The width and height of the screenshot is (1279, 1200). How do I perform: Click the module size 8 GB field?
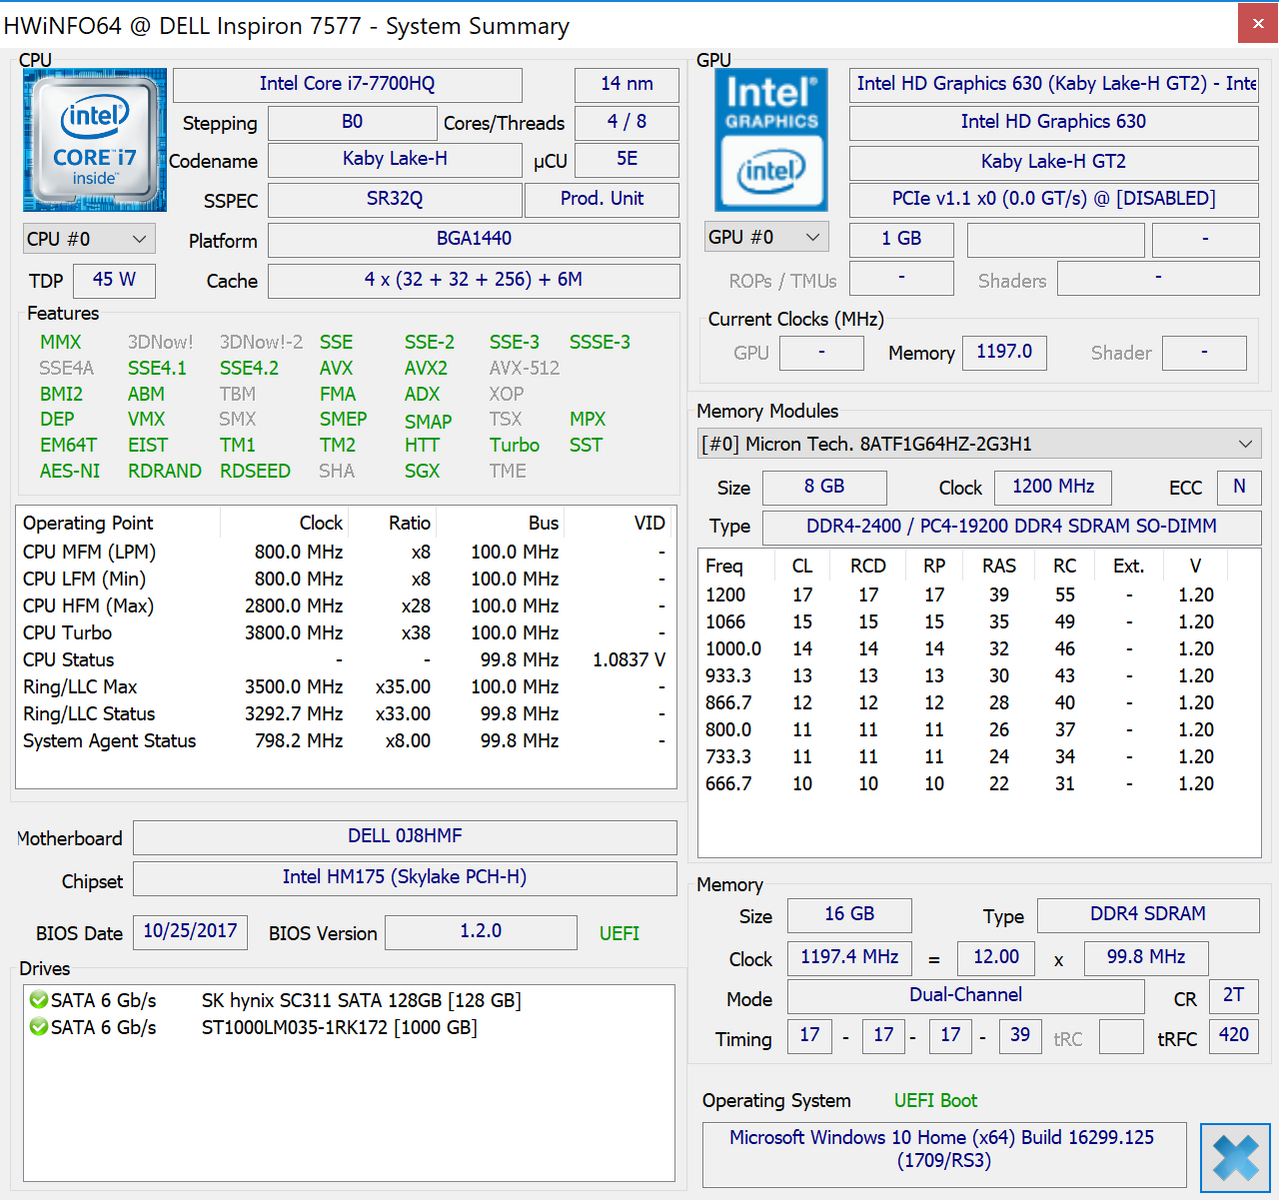click(825, 487)
